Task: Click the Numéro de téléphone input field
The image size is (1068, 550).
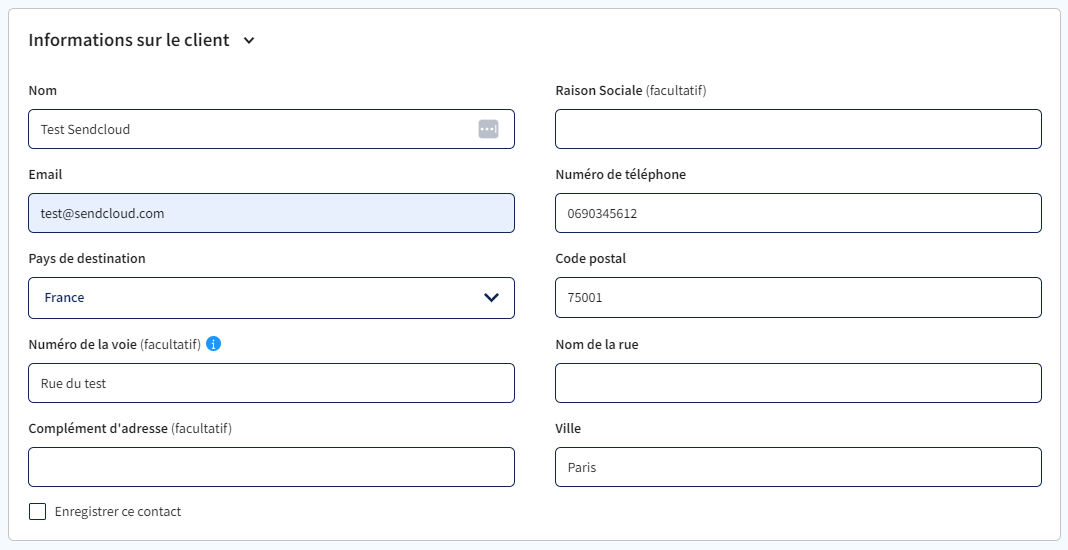Action: [x=798, y=213]
